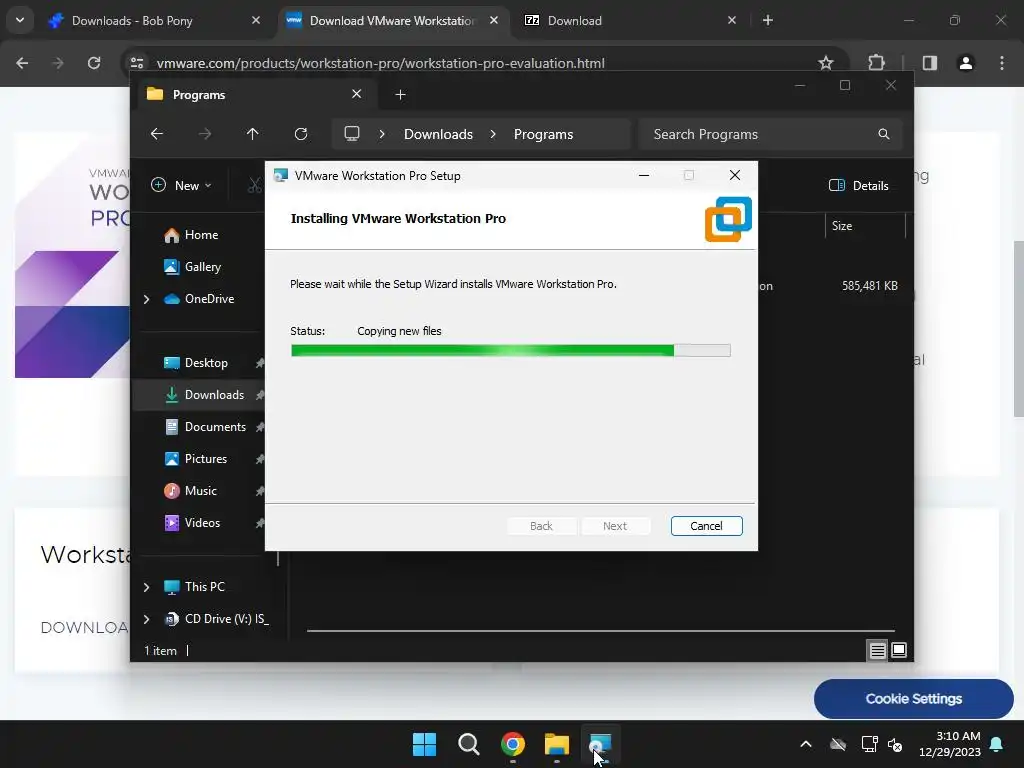Open Chrome three-dot menu
The width and height of the screenshot is (1024, 768).
point(1002,63)
